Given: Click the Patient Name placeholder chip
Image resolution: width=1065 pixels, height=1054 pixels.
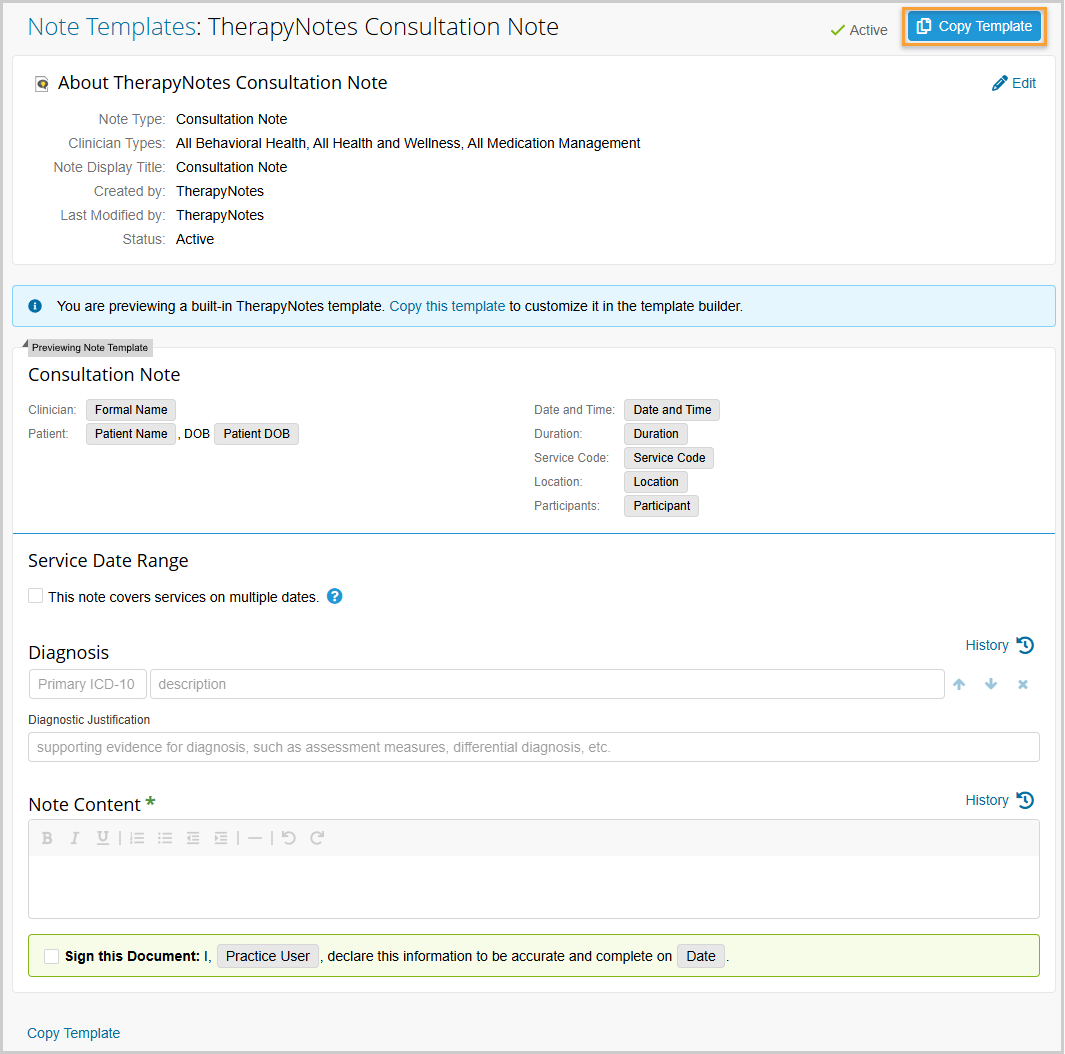Looking at the screenshot, I should 131,434.
